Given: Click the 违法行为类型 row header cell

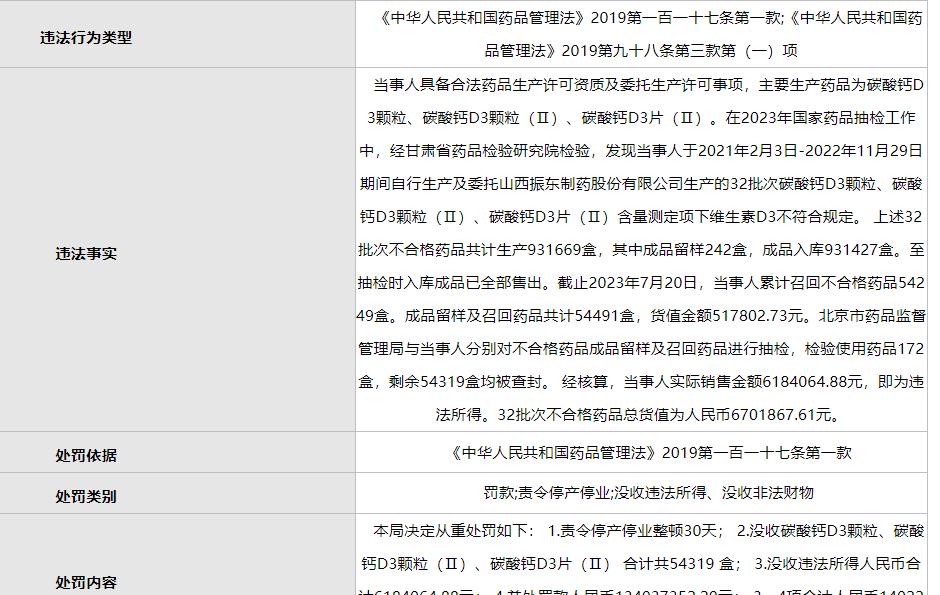Looking at the screenshot, I should 85,36.
